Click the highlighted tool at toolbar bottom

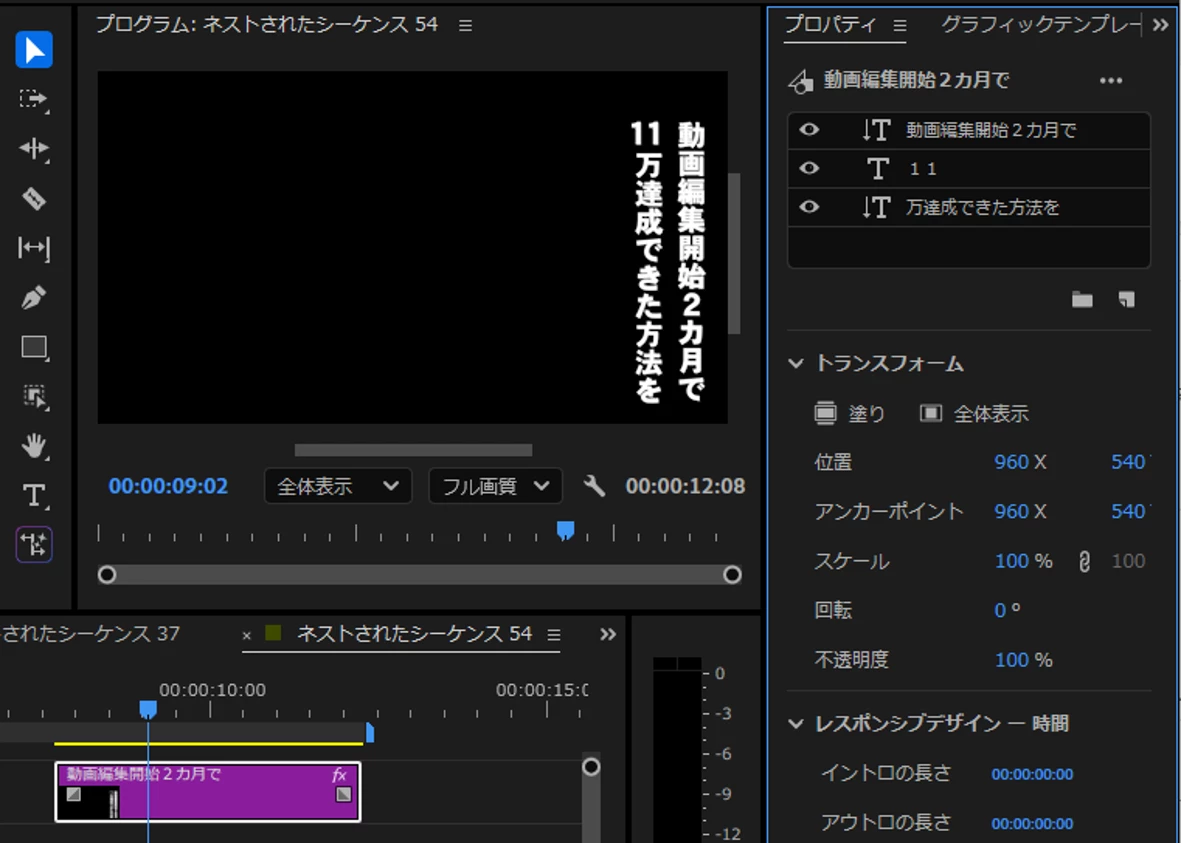34,544
